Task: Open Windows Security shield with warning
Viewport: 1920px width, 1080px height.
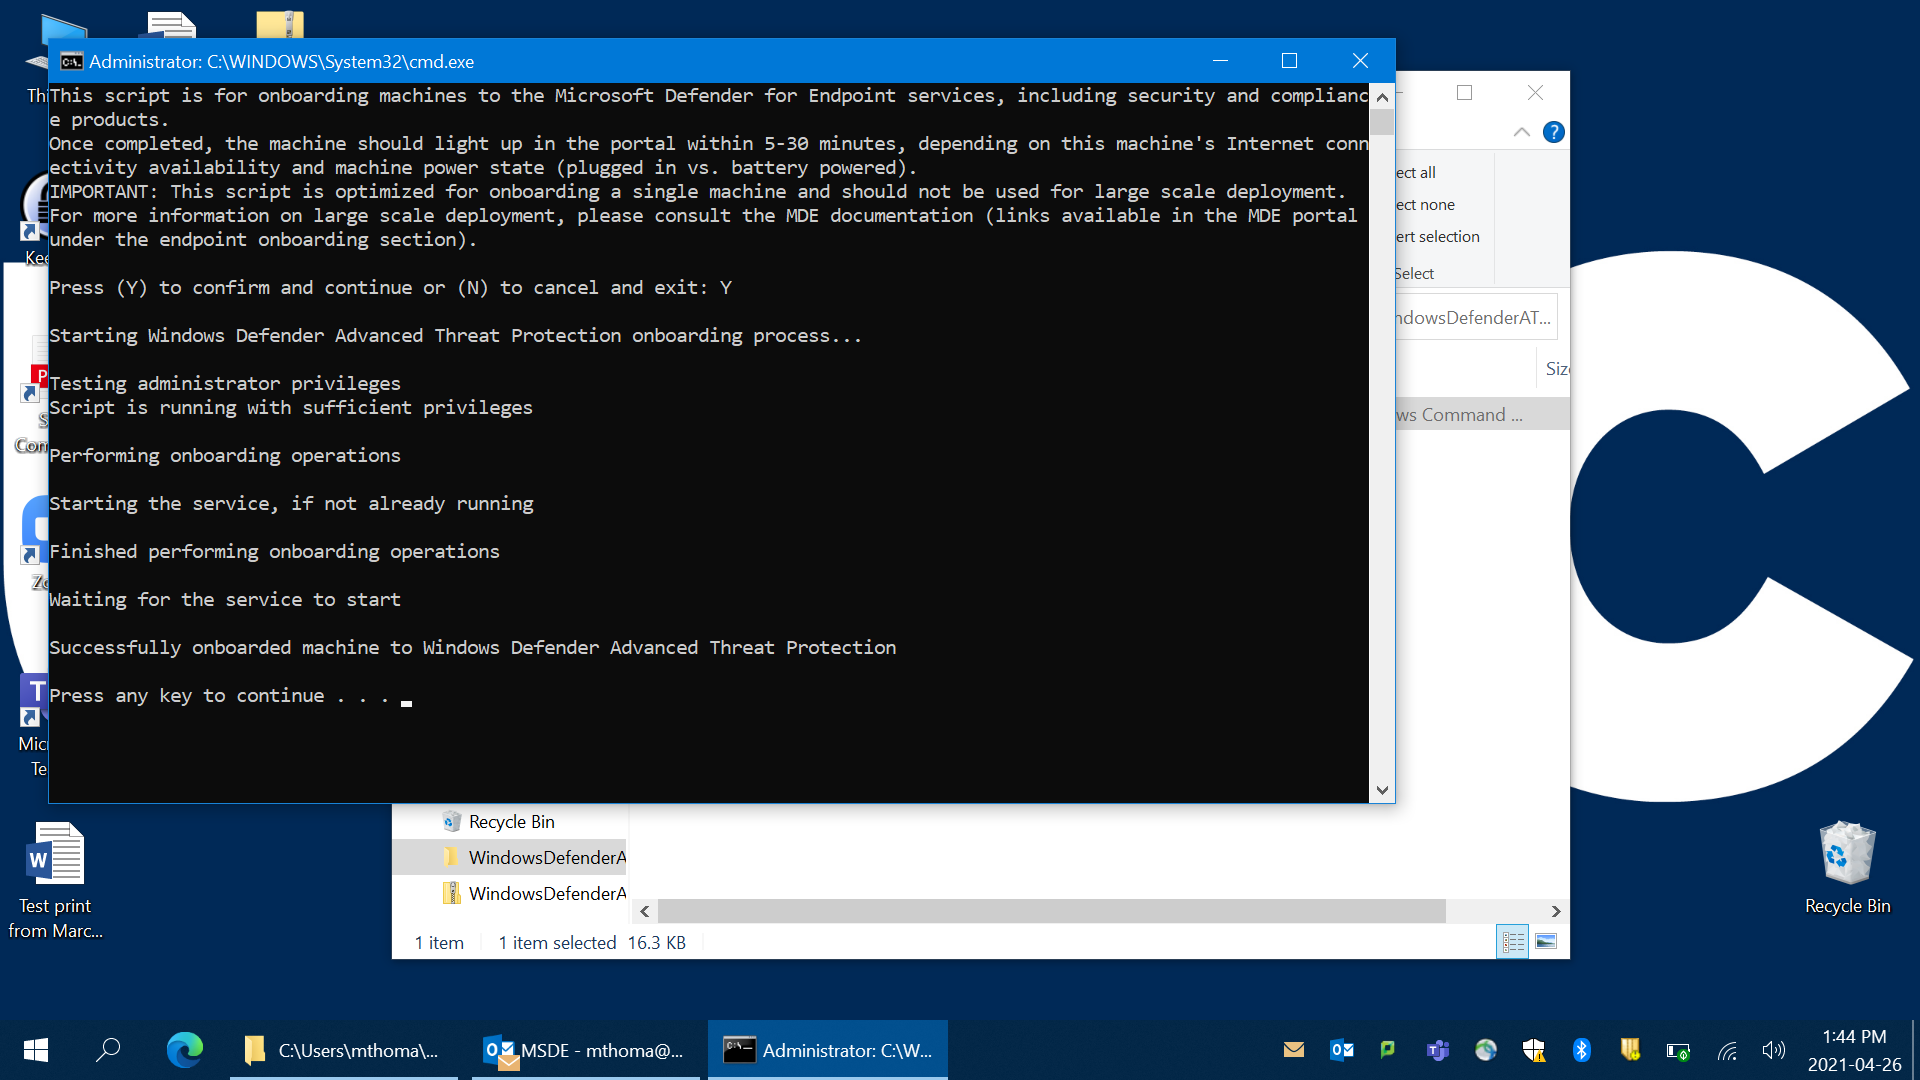Action: [1534, 1050]
